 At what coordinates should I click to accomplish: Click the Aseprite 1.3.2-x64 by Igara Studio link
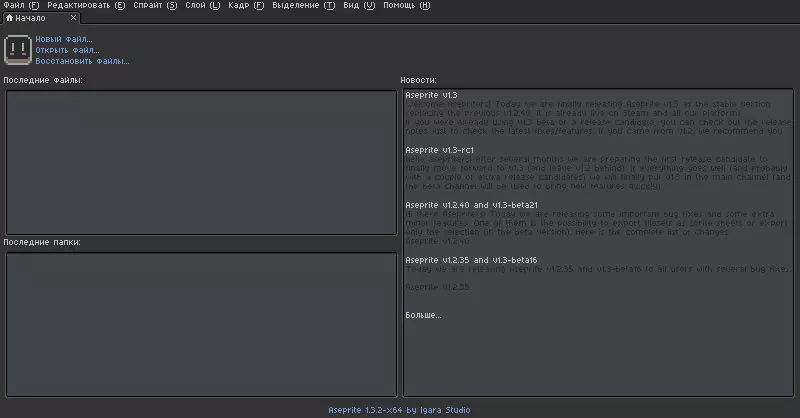399,410
